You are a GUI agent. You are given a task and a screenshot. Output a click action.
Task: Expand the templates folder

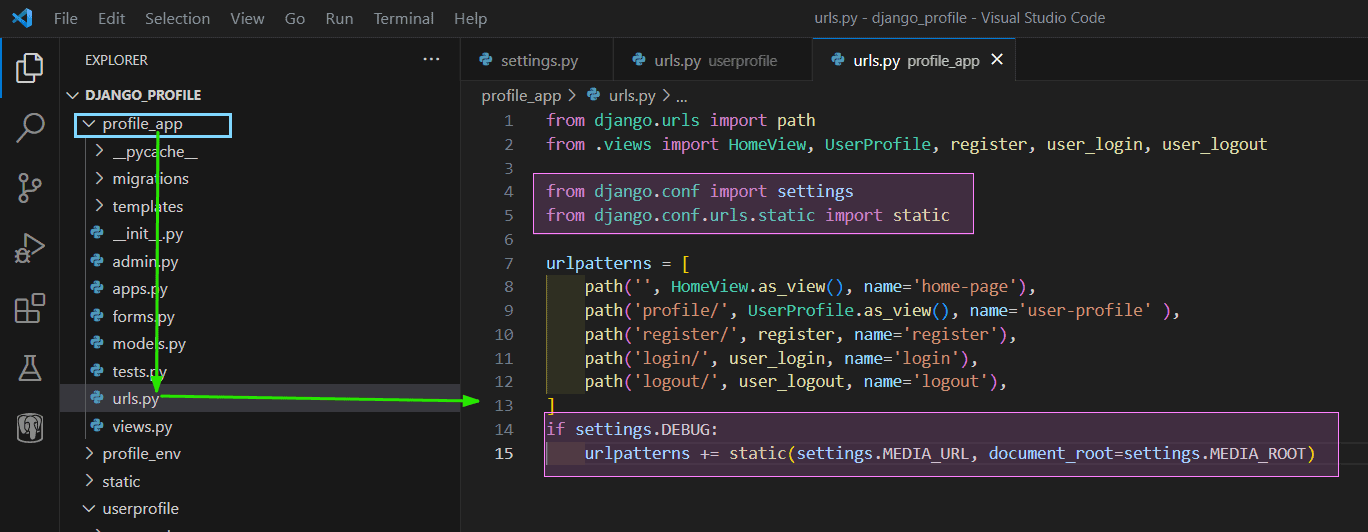click(x=99, y=207)
